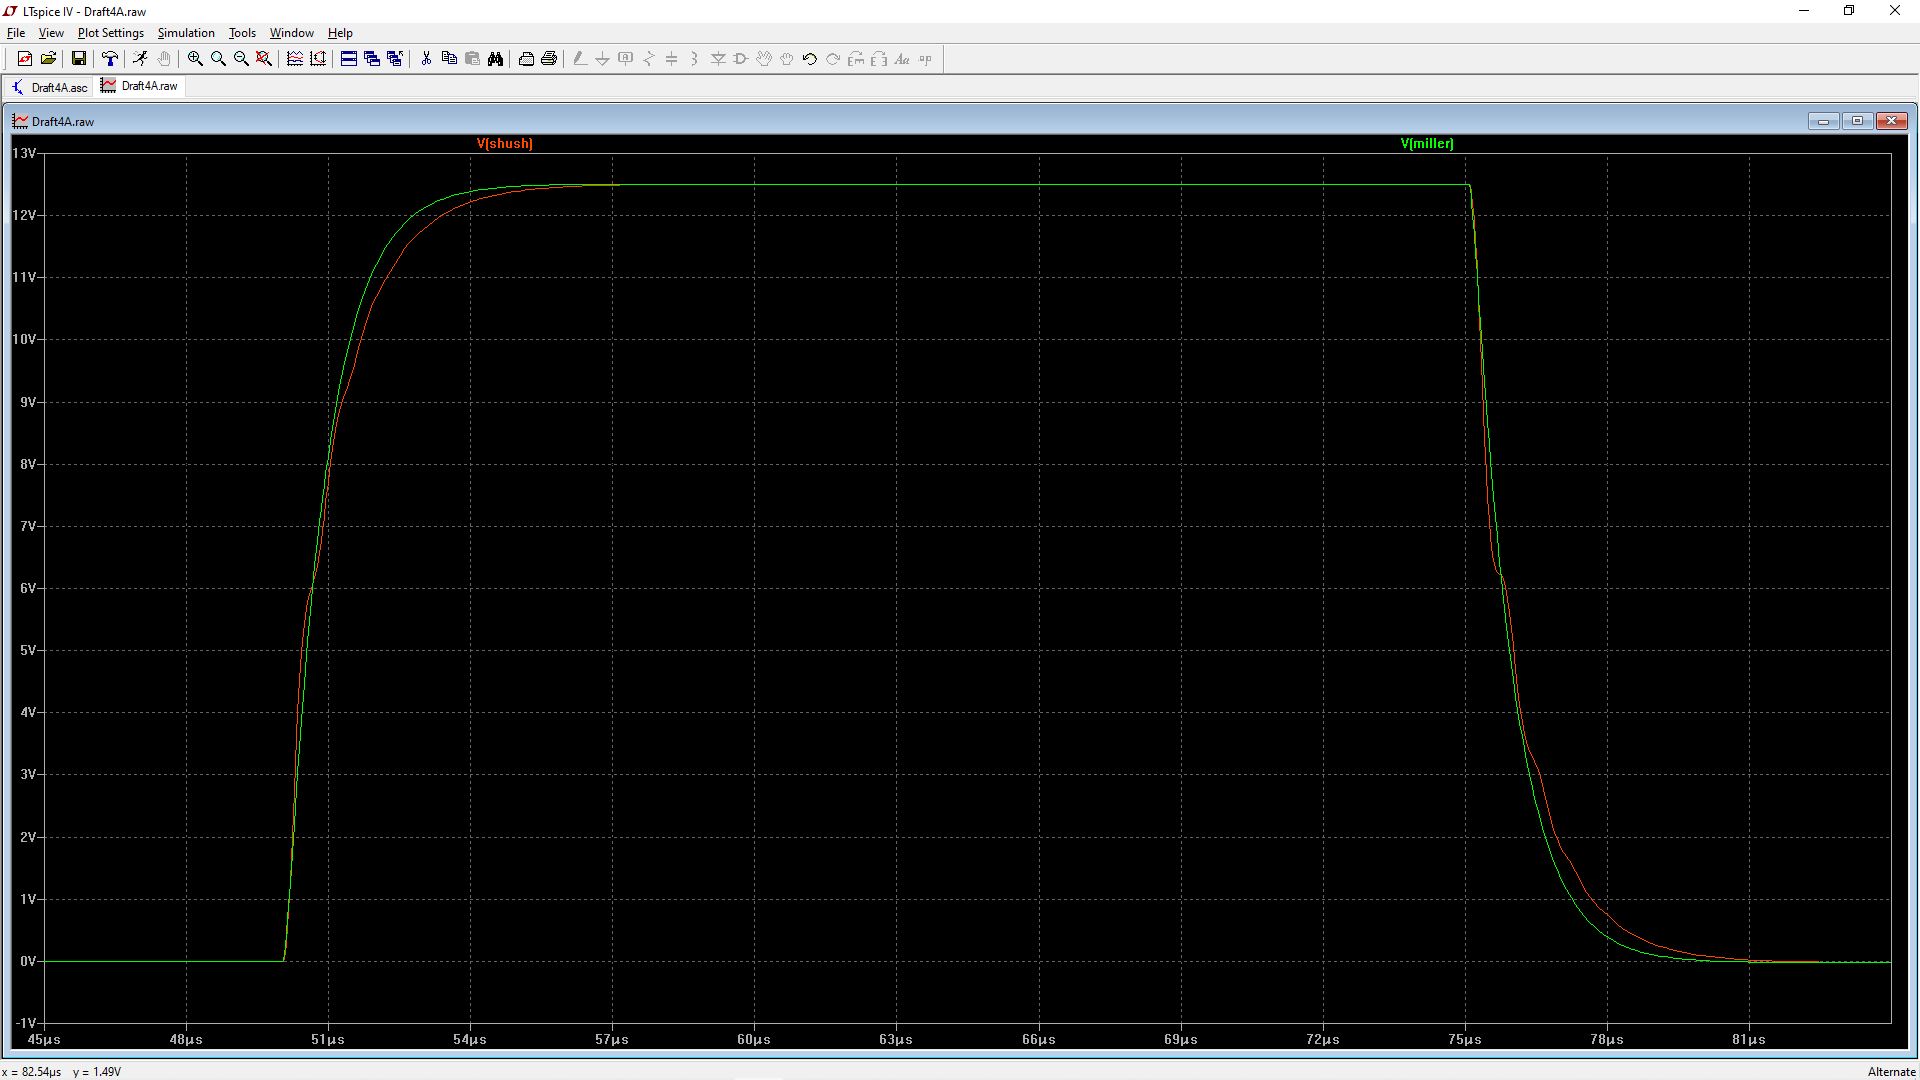Click the Tile Windows Horizontally icon
The height and width of the screenshot is (1080, 1920).
[x=349, y=59]
